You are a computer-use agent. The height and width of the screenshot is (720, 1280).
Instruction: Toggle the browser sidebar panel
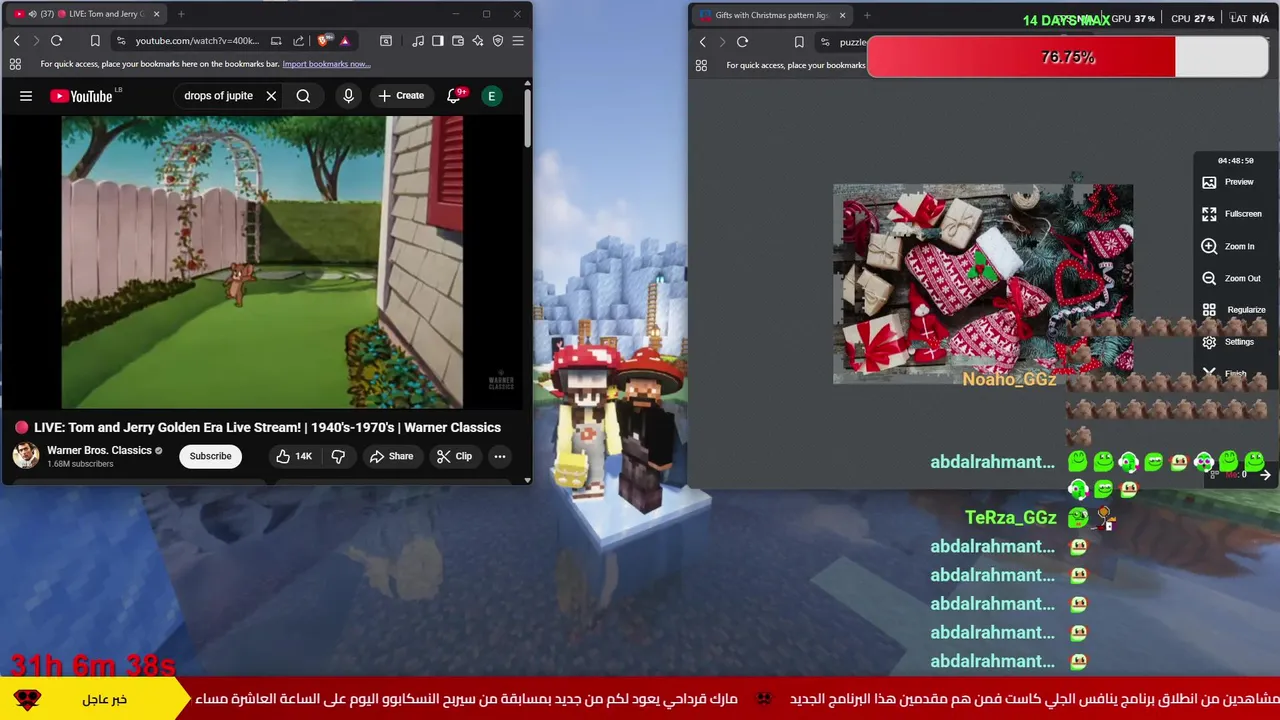click(438, 41)
